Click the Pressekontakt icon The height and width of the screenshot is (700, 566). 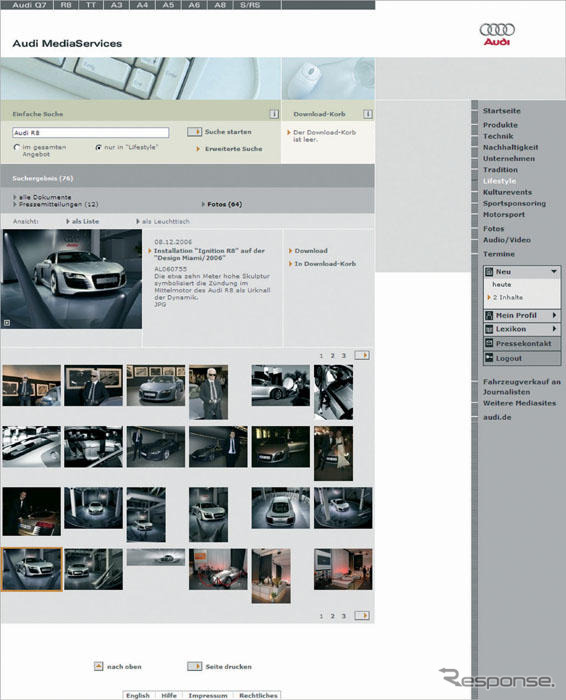click(489, 343)
